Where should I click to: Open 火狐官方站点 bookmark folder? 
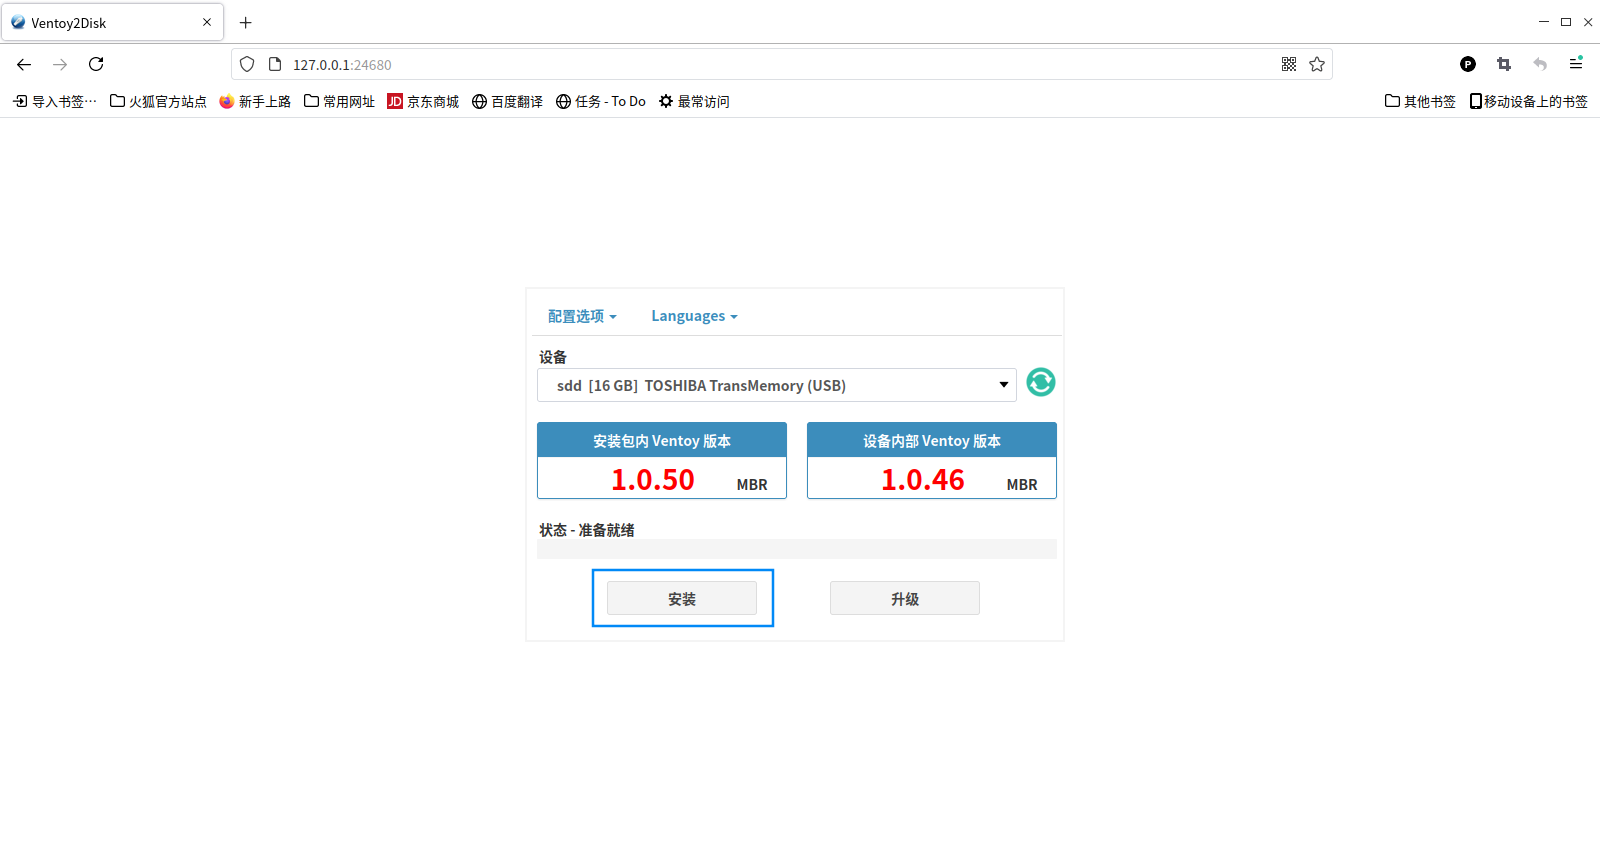(x=158, y=101)
